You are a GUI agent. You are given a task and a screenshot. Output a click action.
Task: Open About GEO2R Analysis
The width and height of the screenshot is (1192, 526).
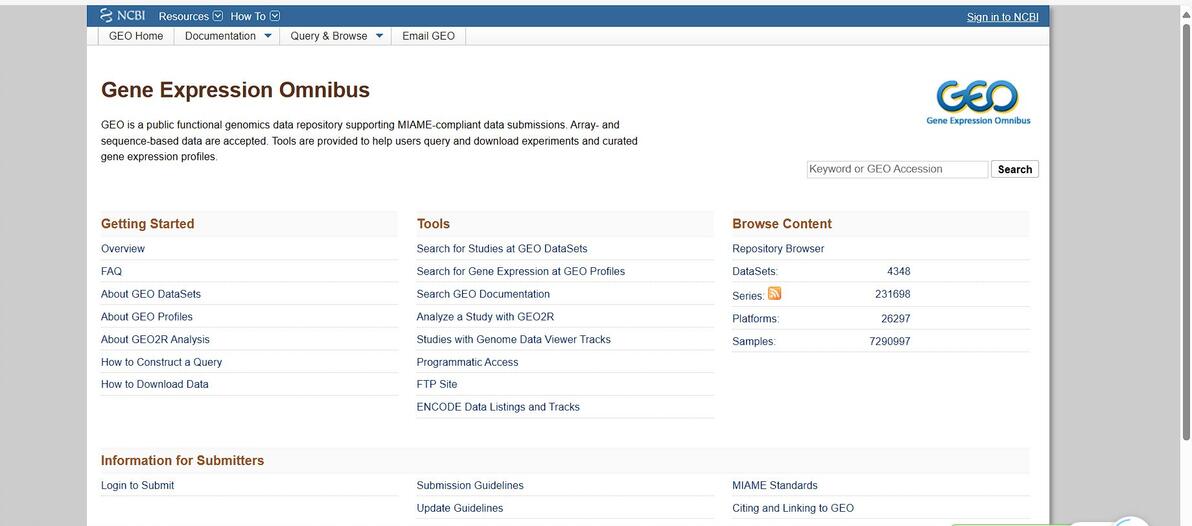pos(155,340)
